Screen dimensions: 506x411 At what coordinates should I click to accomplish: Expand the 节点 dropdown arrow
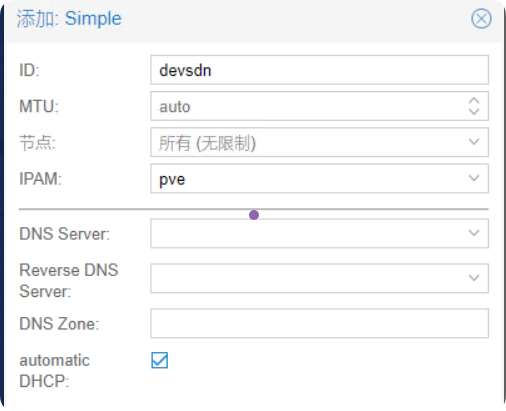pyautogui.click(x=474, y=142)
